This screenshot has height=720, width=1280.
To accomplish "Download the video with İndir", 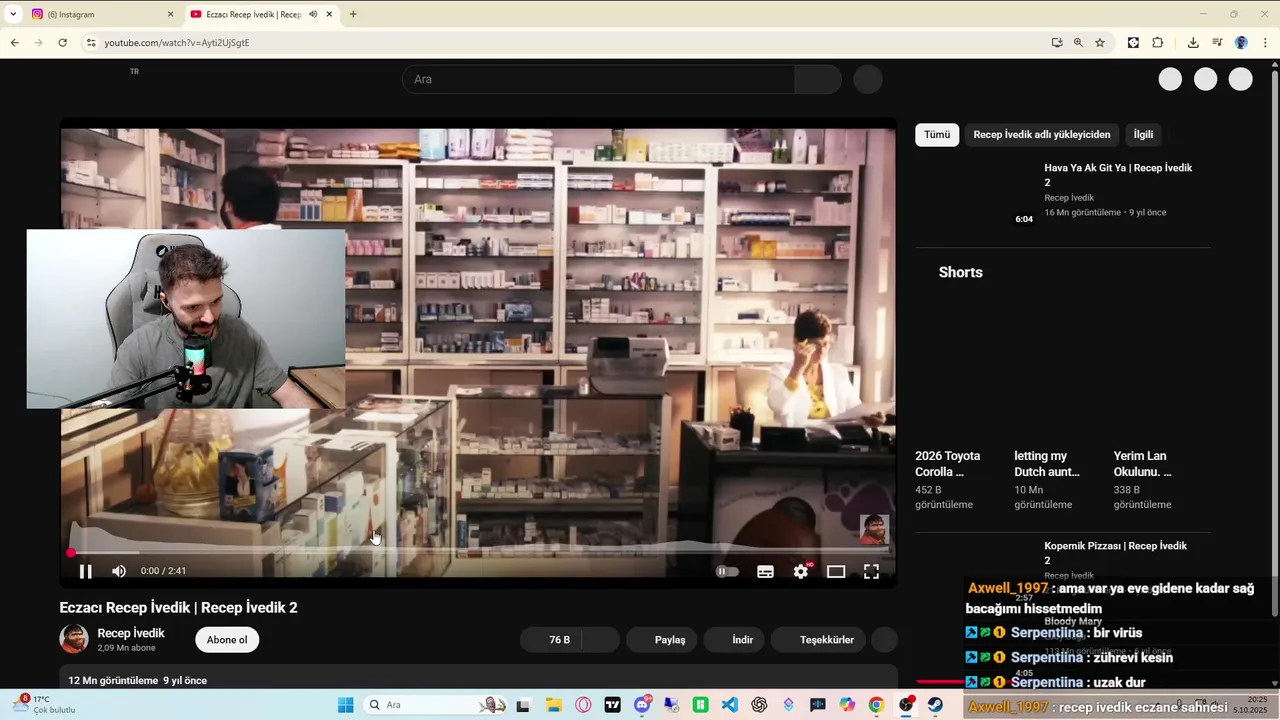I will (735, 640).
